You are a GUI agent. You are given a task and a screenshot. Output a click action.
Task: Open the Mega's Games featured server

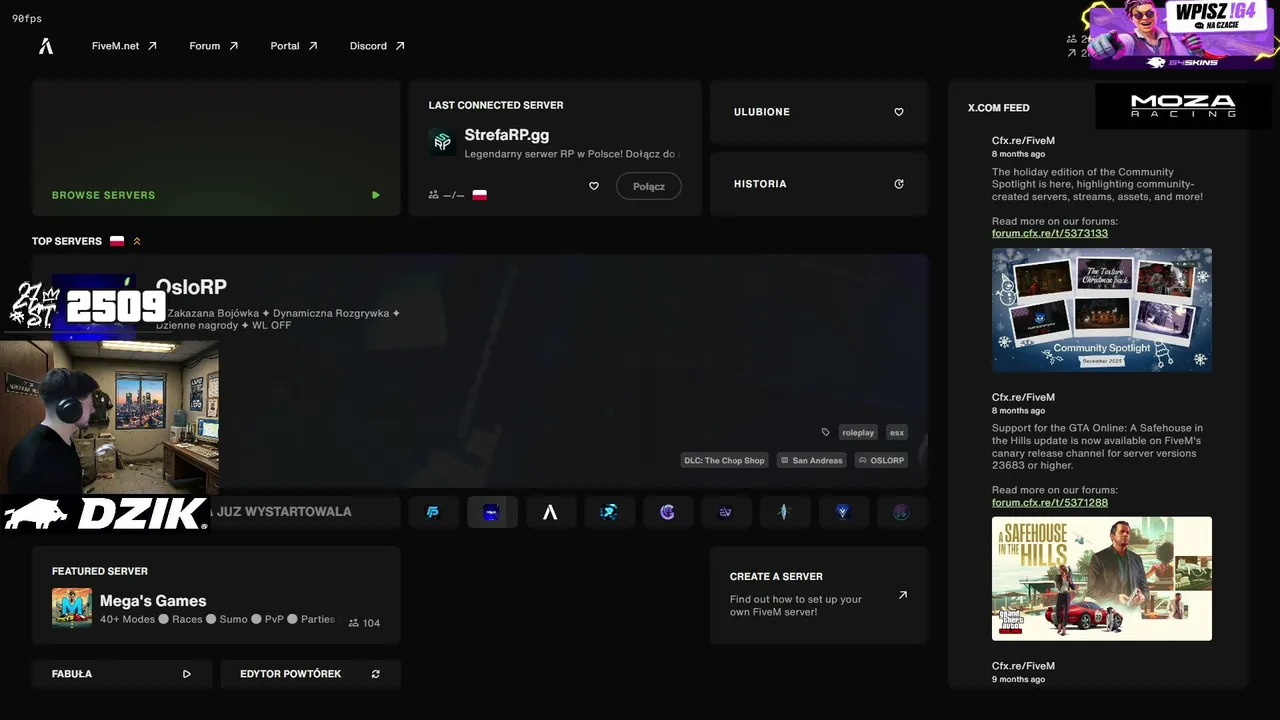216,595
